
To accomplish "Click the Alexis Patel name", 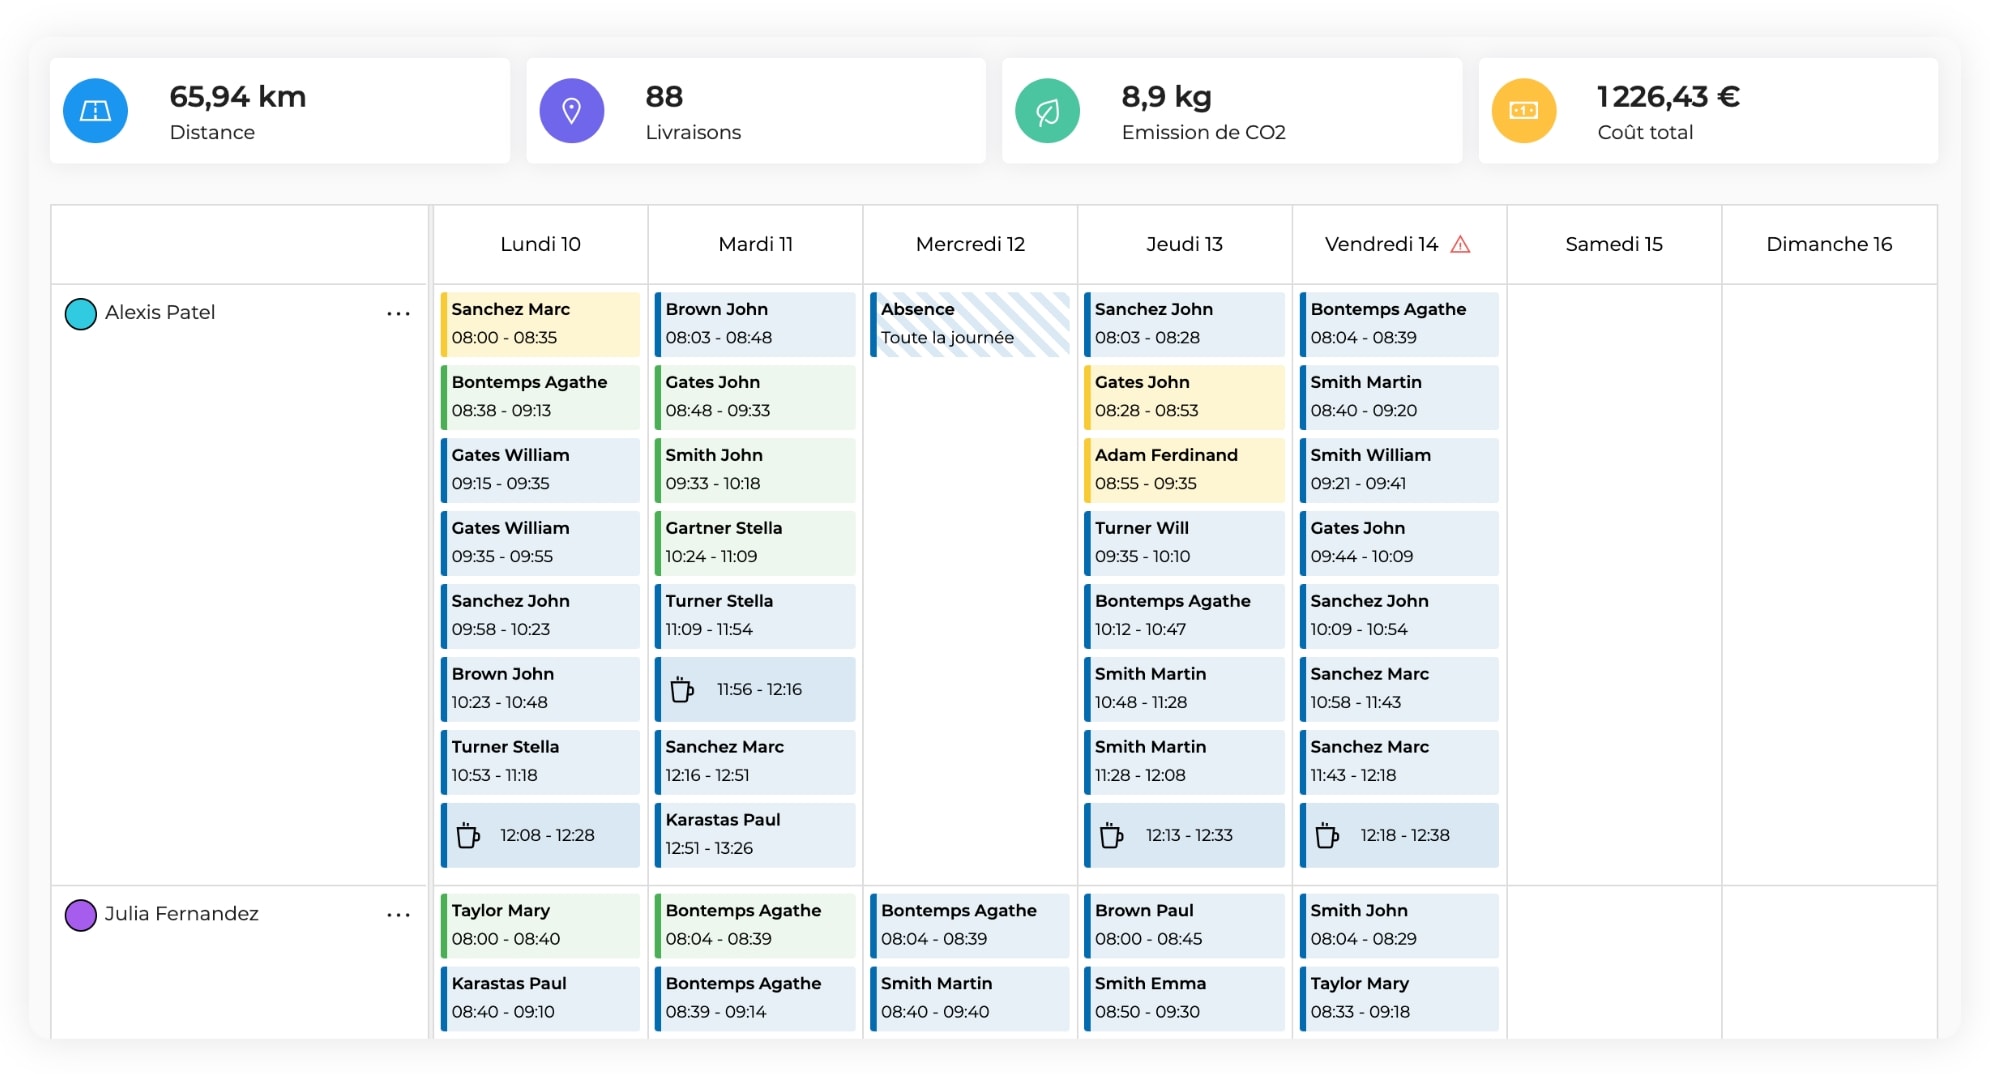I will tap(160, 313).
